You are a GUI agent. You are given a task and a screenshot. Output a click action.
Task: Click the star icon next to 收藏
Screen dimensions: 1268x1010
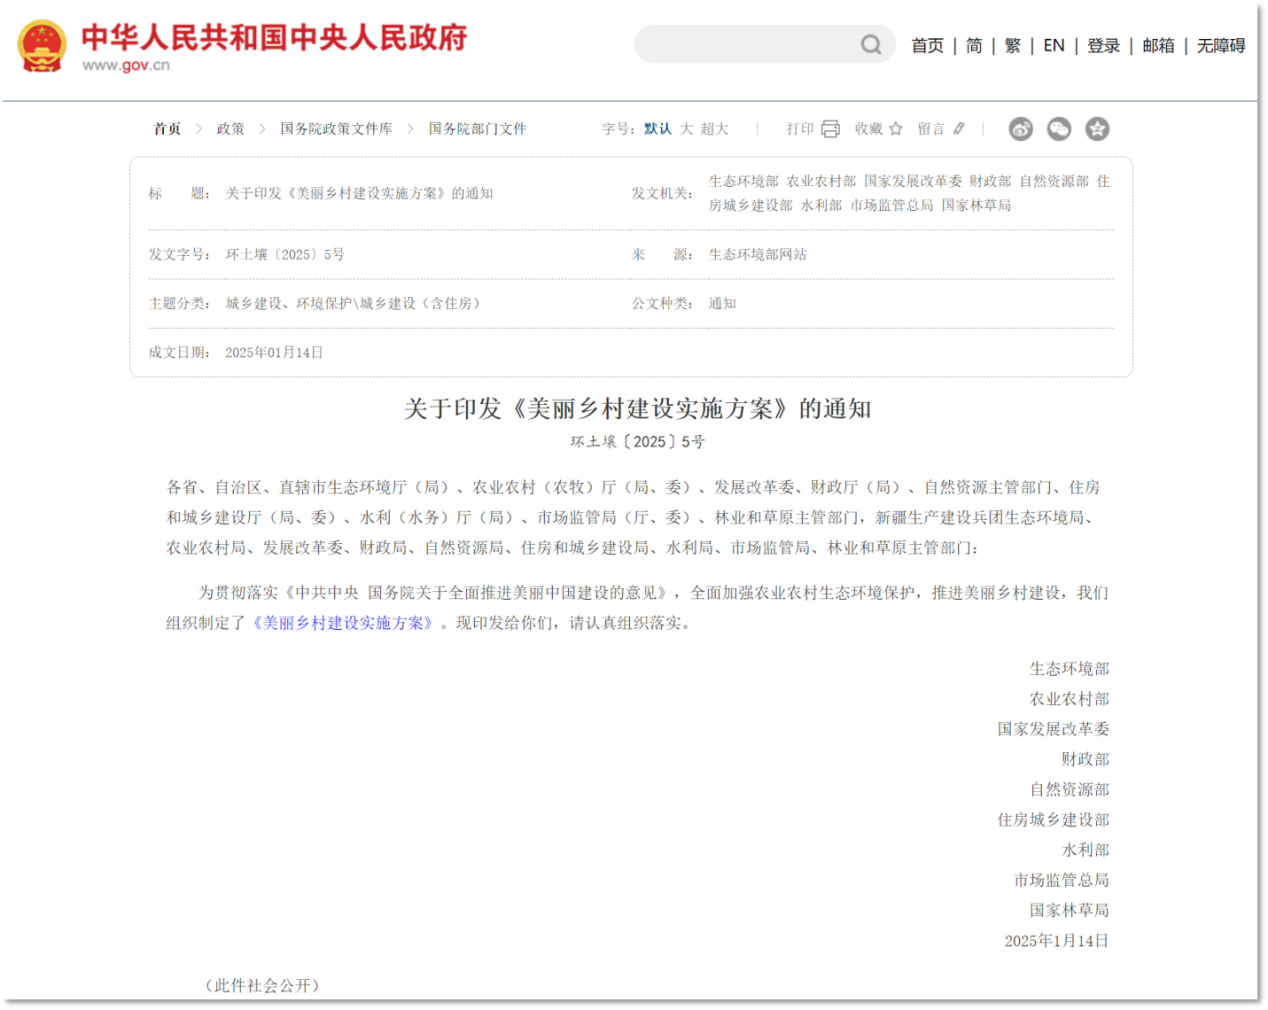[896, 129]
